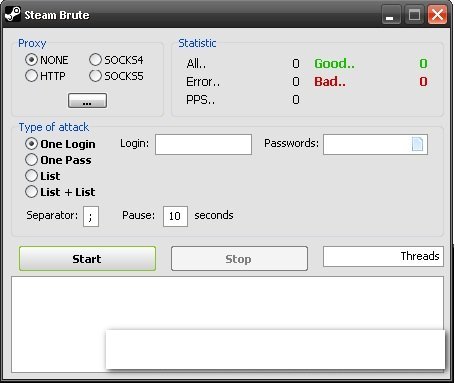Click the 'seconds' label after Pause
Image resolution: width=455 pixels, height=383 pixels.
214,215
